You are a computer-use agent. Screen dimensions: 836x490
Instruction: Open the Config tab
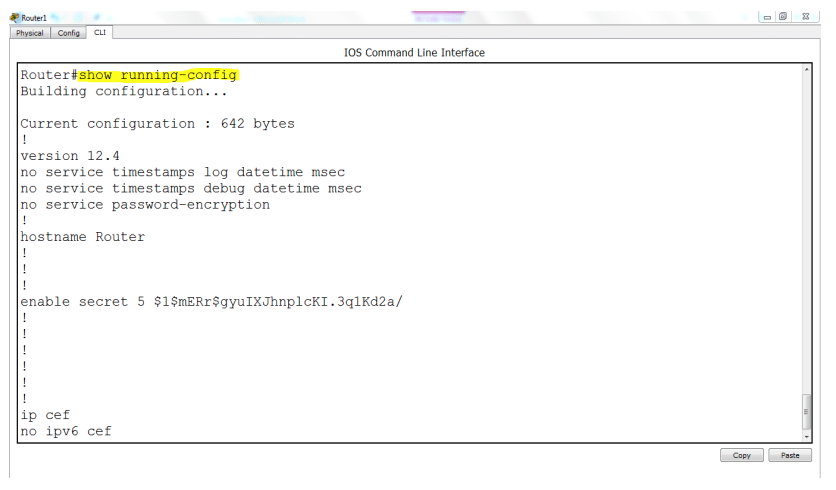pos(69,33)
